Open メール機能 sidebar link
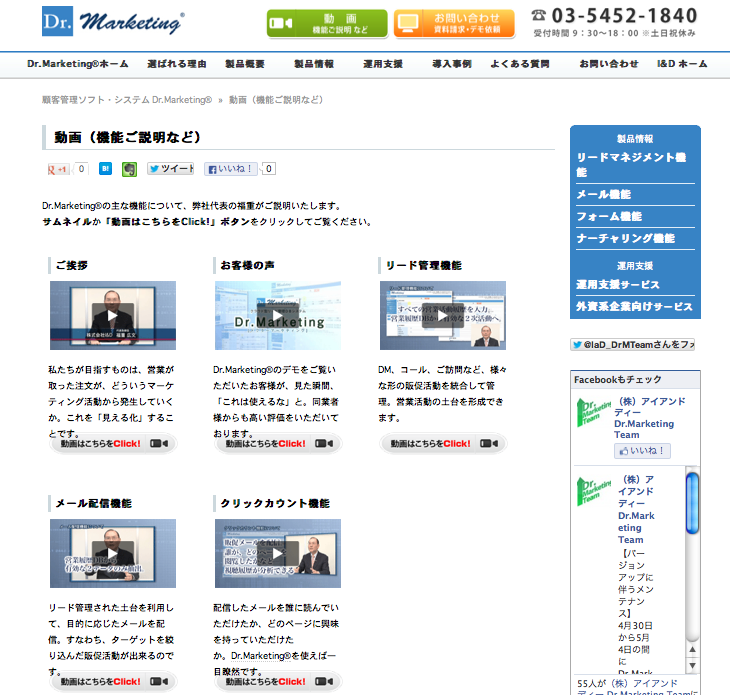The width and height of the screenshot is (730, 695). click(x=603, y=195)
